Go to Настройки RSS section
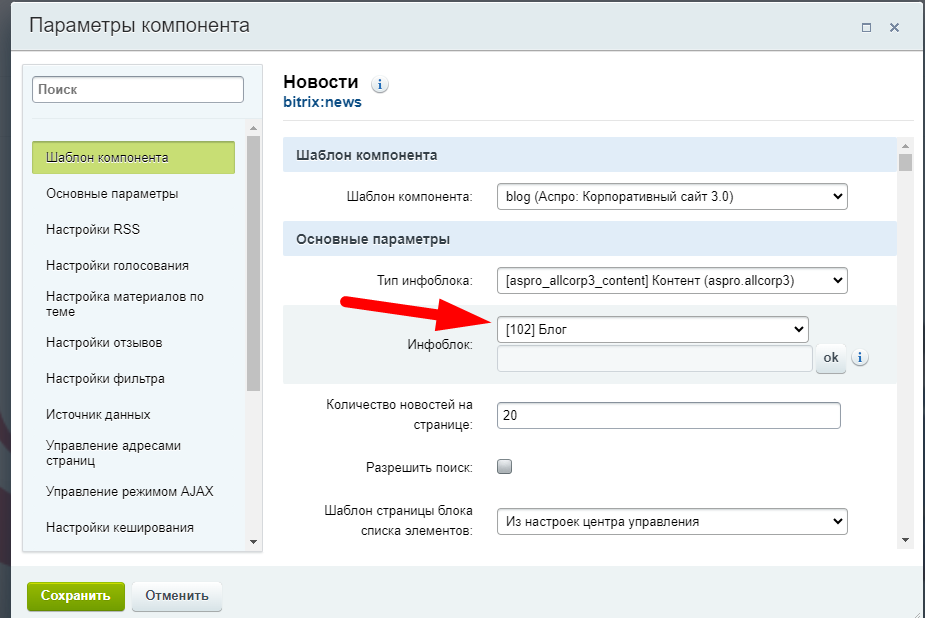The width and height of the screenshot is (925, 618). point(93,229)
